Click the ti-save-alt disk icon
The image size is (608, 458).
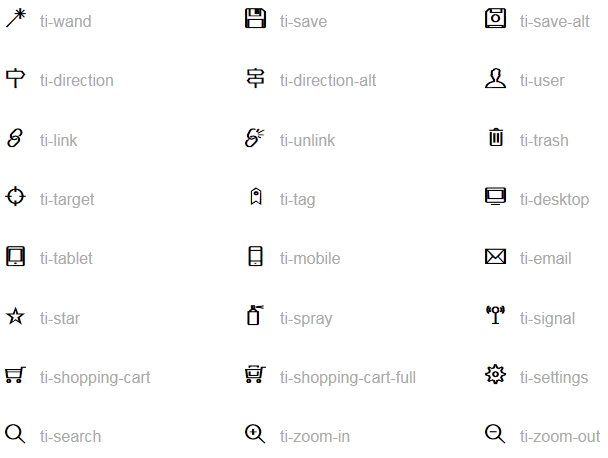(x=495, y=18)
